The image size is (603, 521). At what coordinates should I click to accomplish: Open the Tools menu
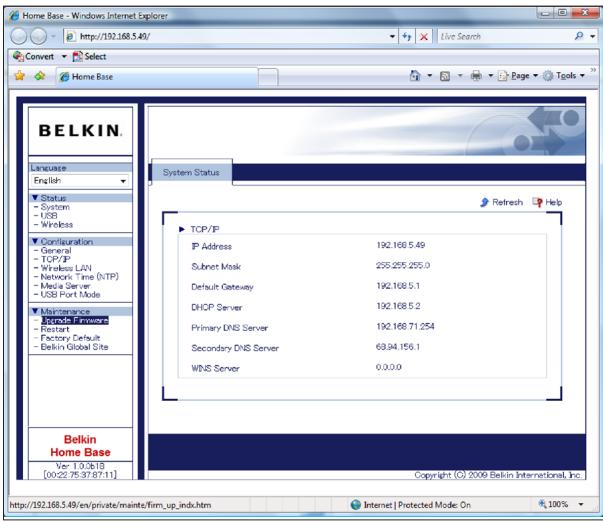[564, 76]
